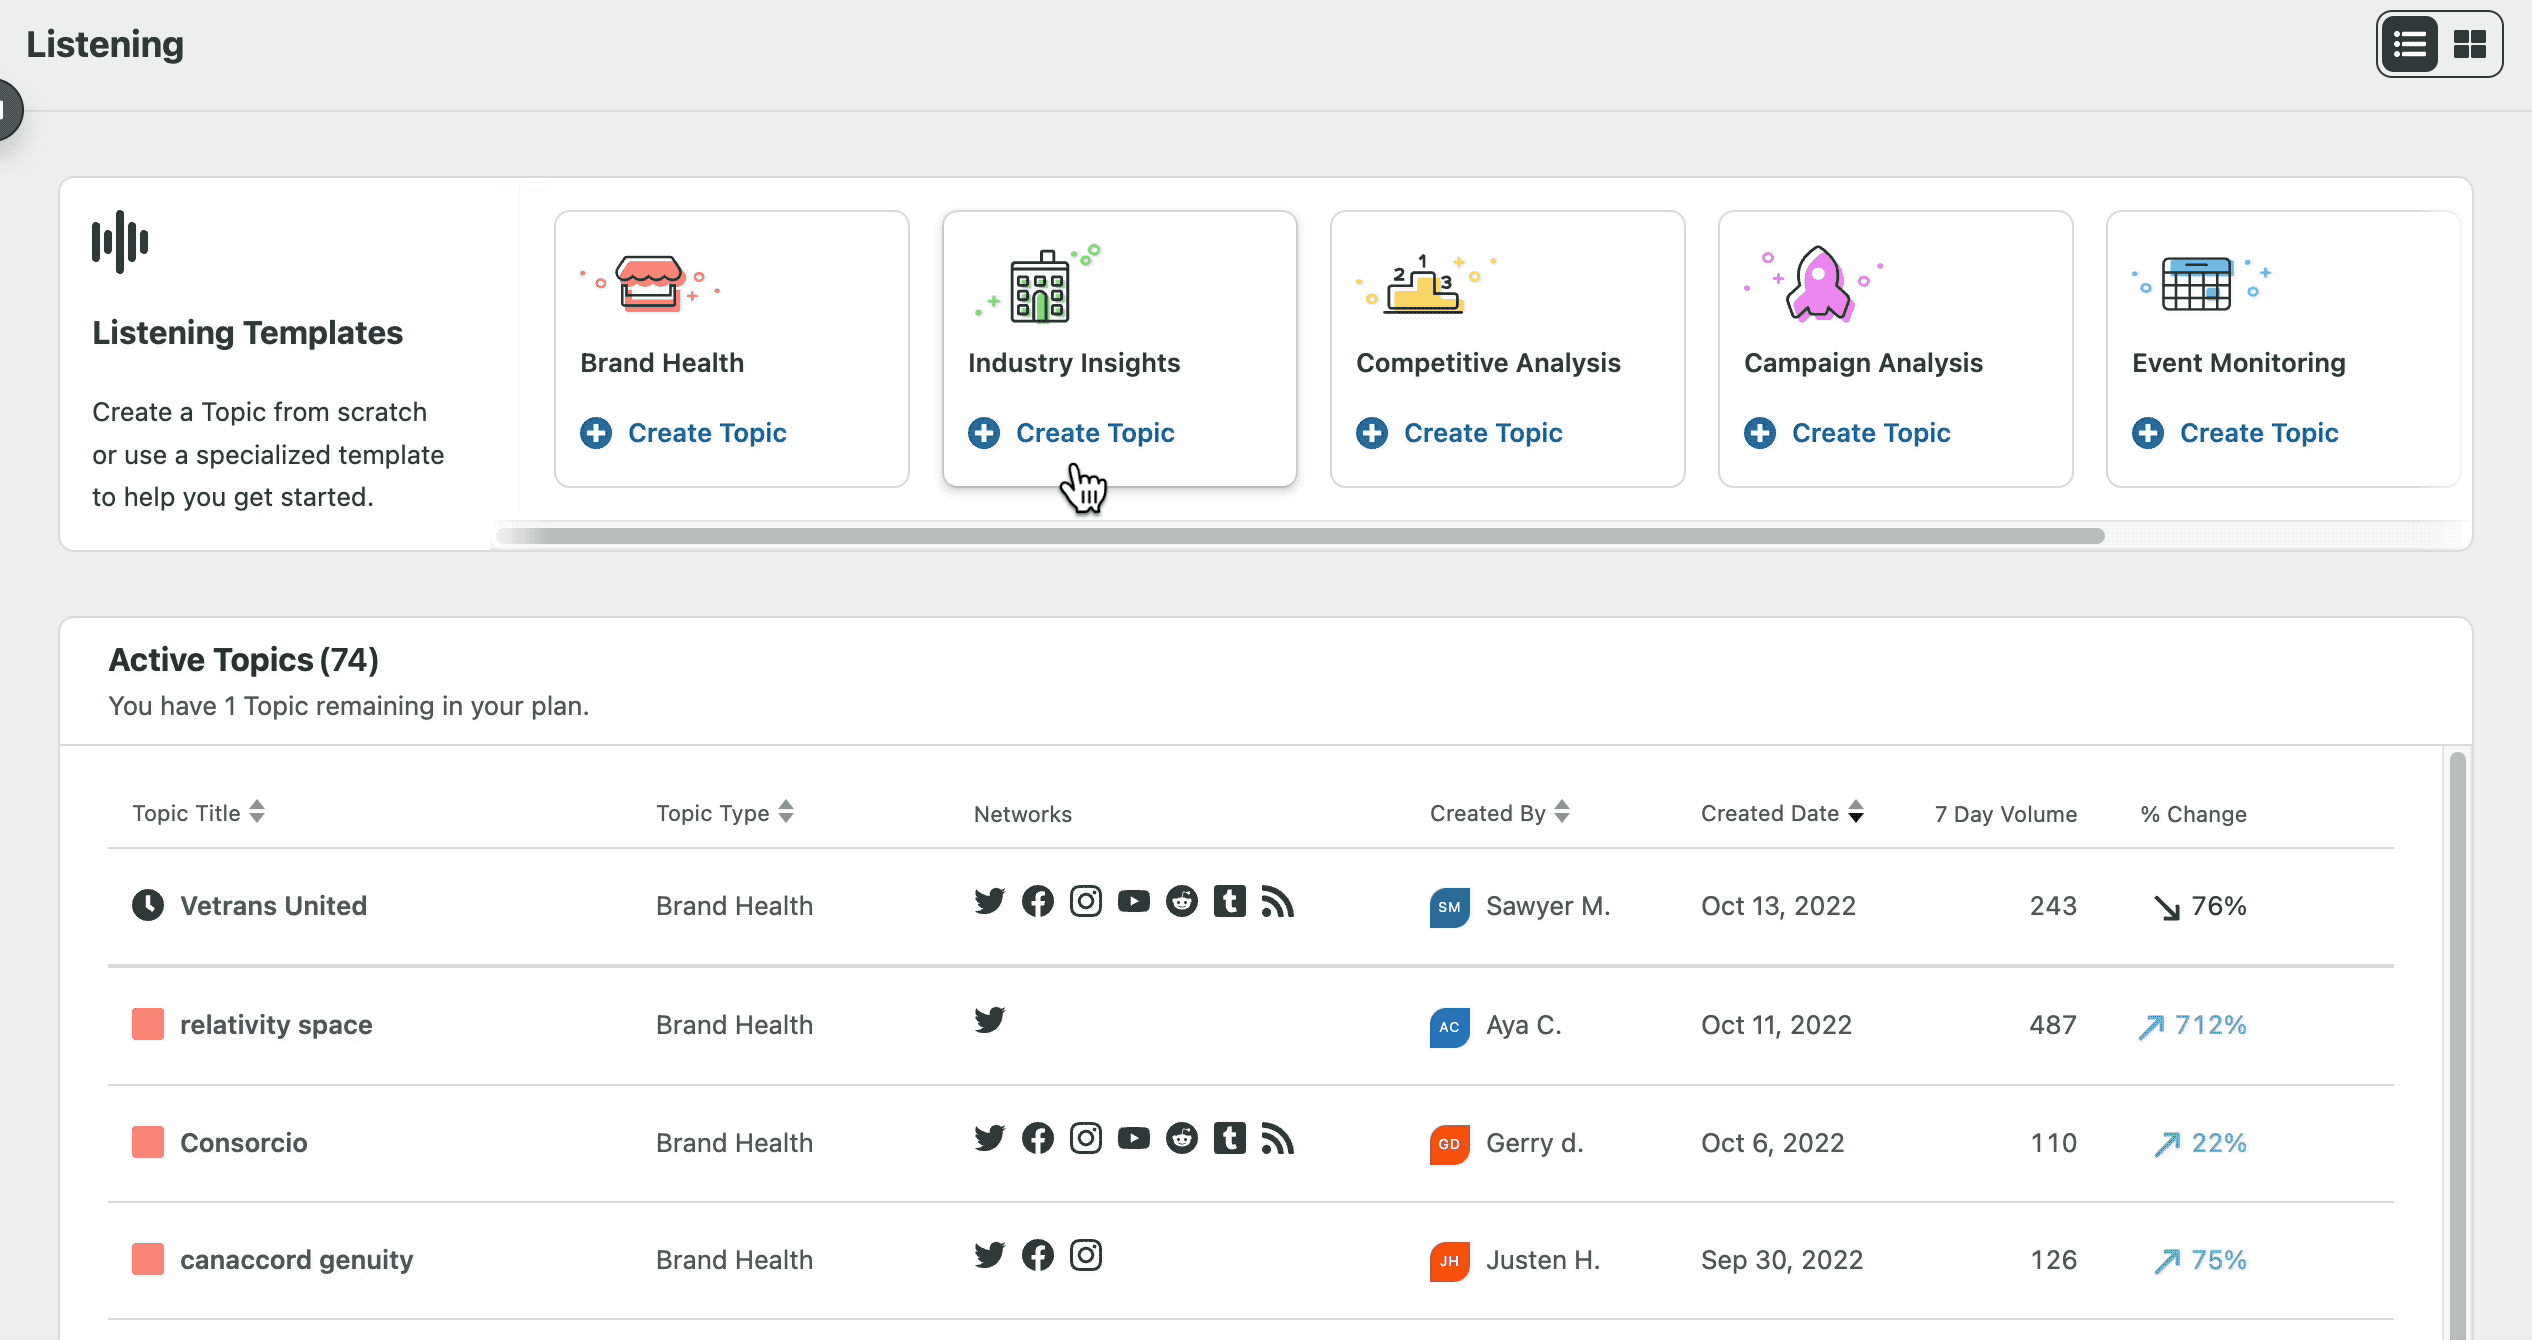Click Tumblr icon in Vetrans United row
2532x1340 pixels.
pyautogui.click(x=1230, y=901)
